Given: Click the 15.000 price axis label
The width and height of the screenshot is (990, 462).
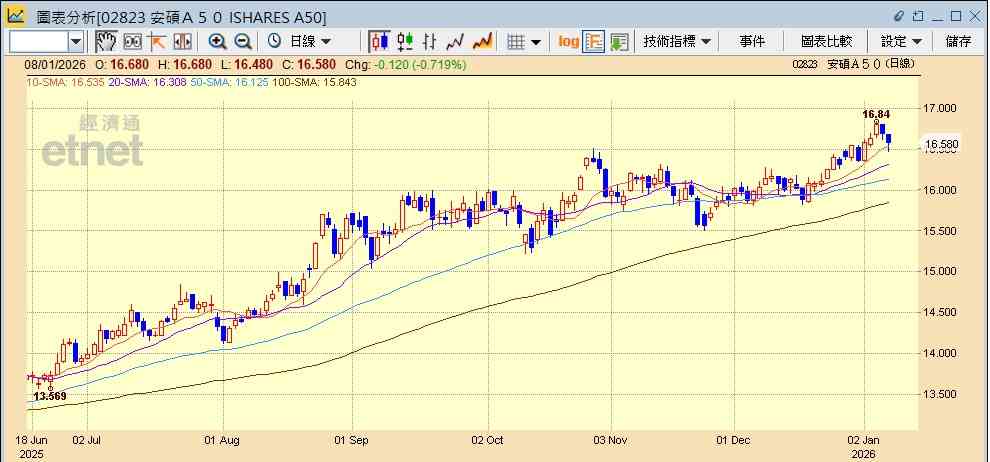Looking at the screenshot, I should (x=941, y=271).
